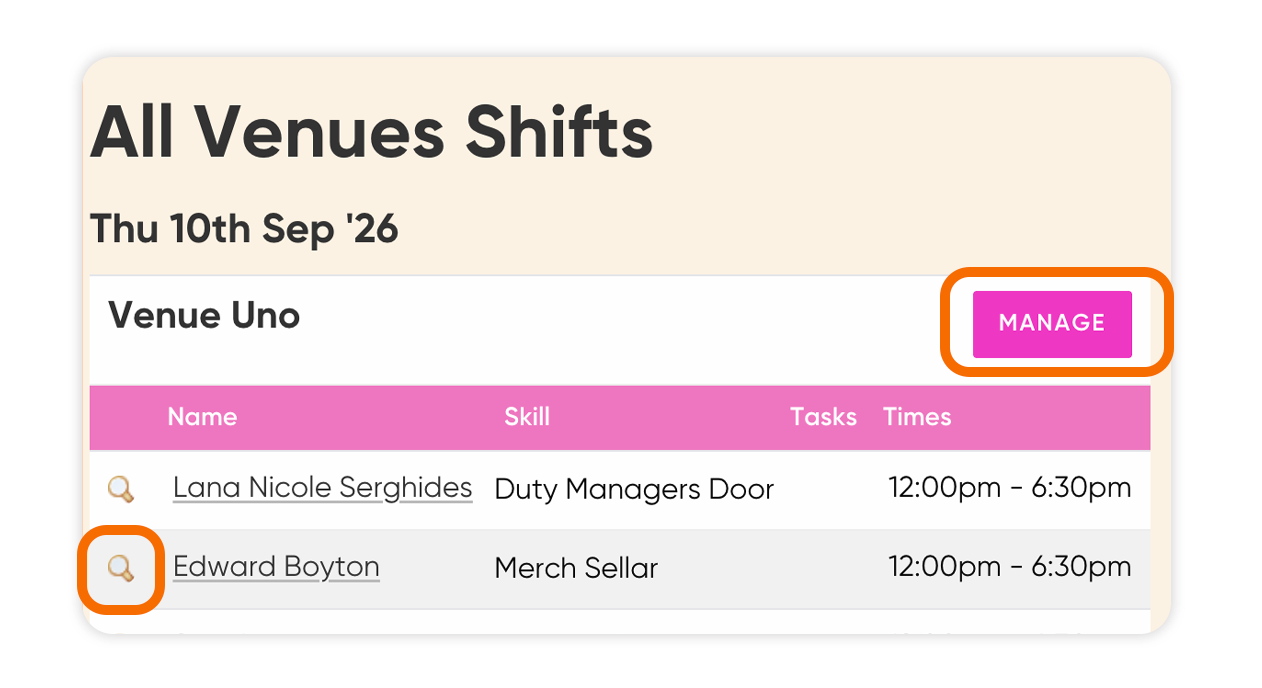Open the Edward Boyton name link
This screenshot has height=688, width=1262.
[276, 567]
